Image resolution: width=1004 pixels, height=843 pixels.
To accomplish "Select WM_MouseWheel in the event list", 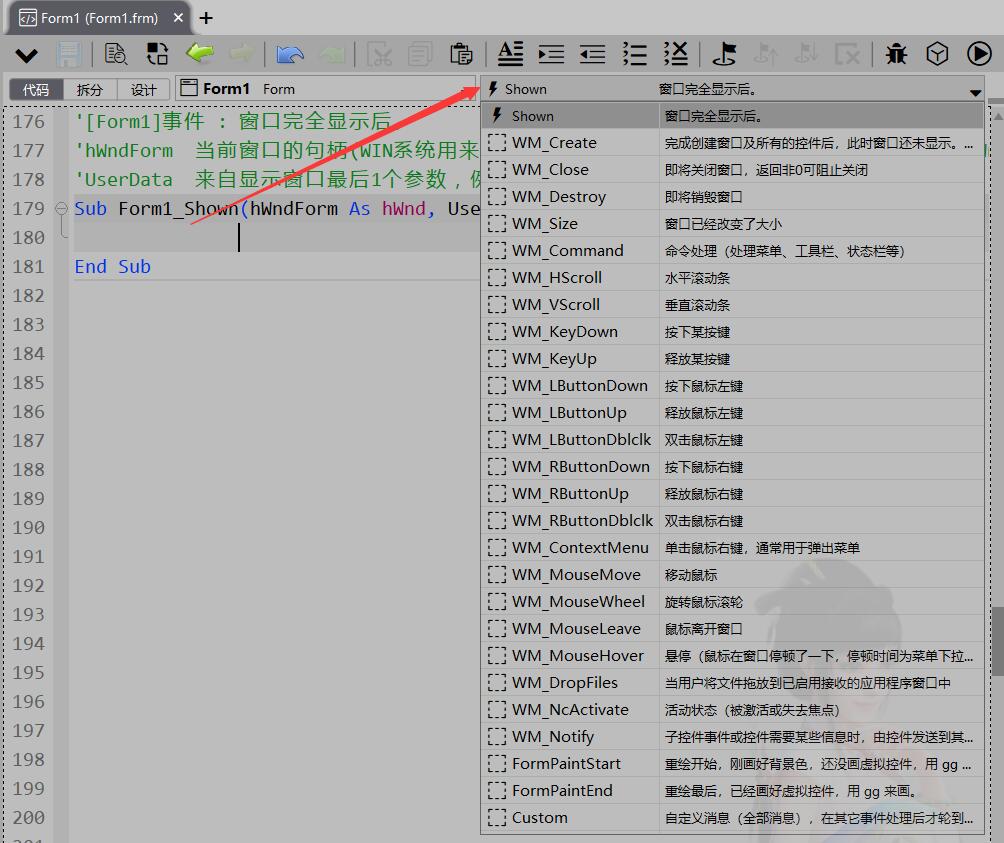I will pos(578,602).
